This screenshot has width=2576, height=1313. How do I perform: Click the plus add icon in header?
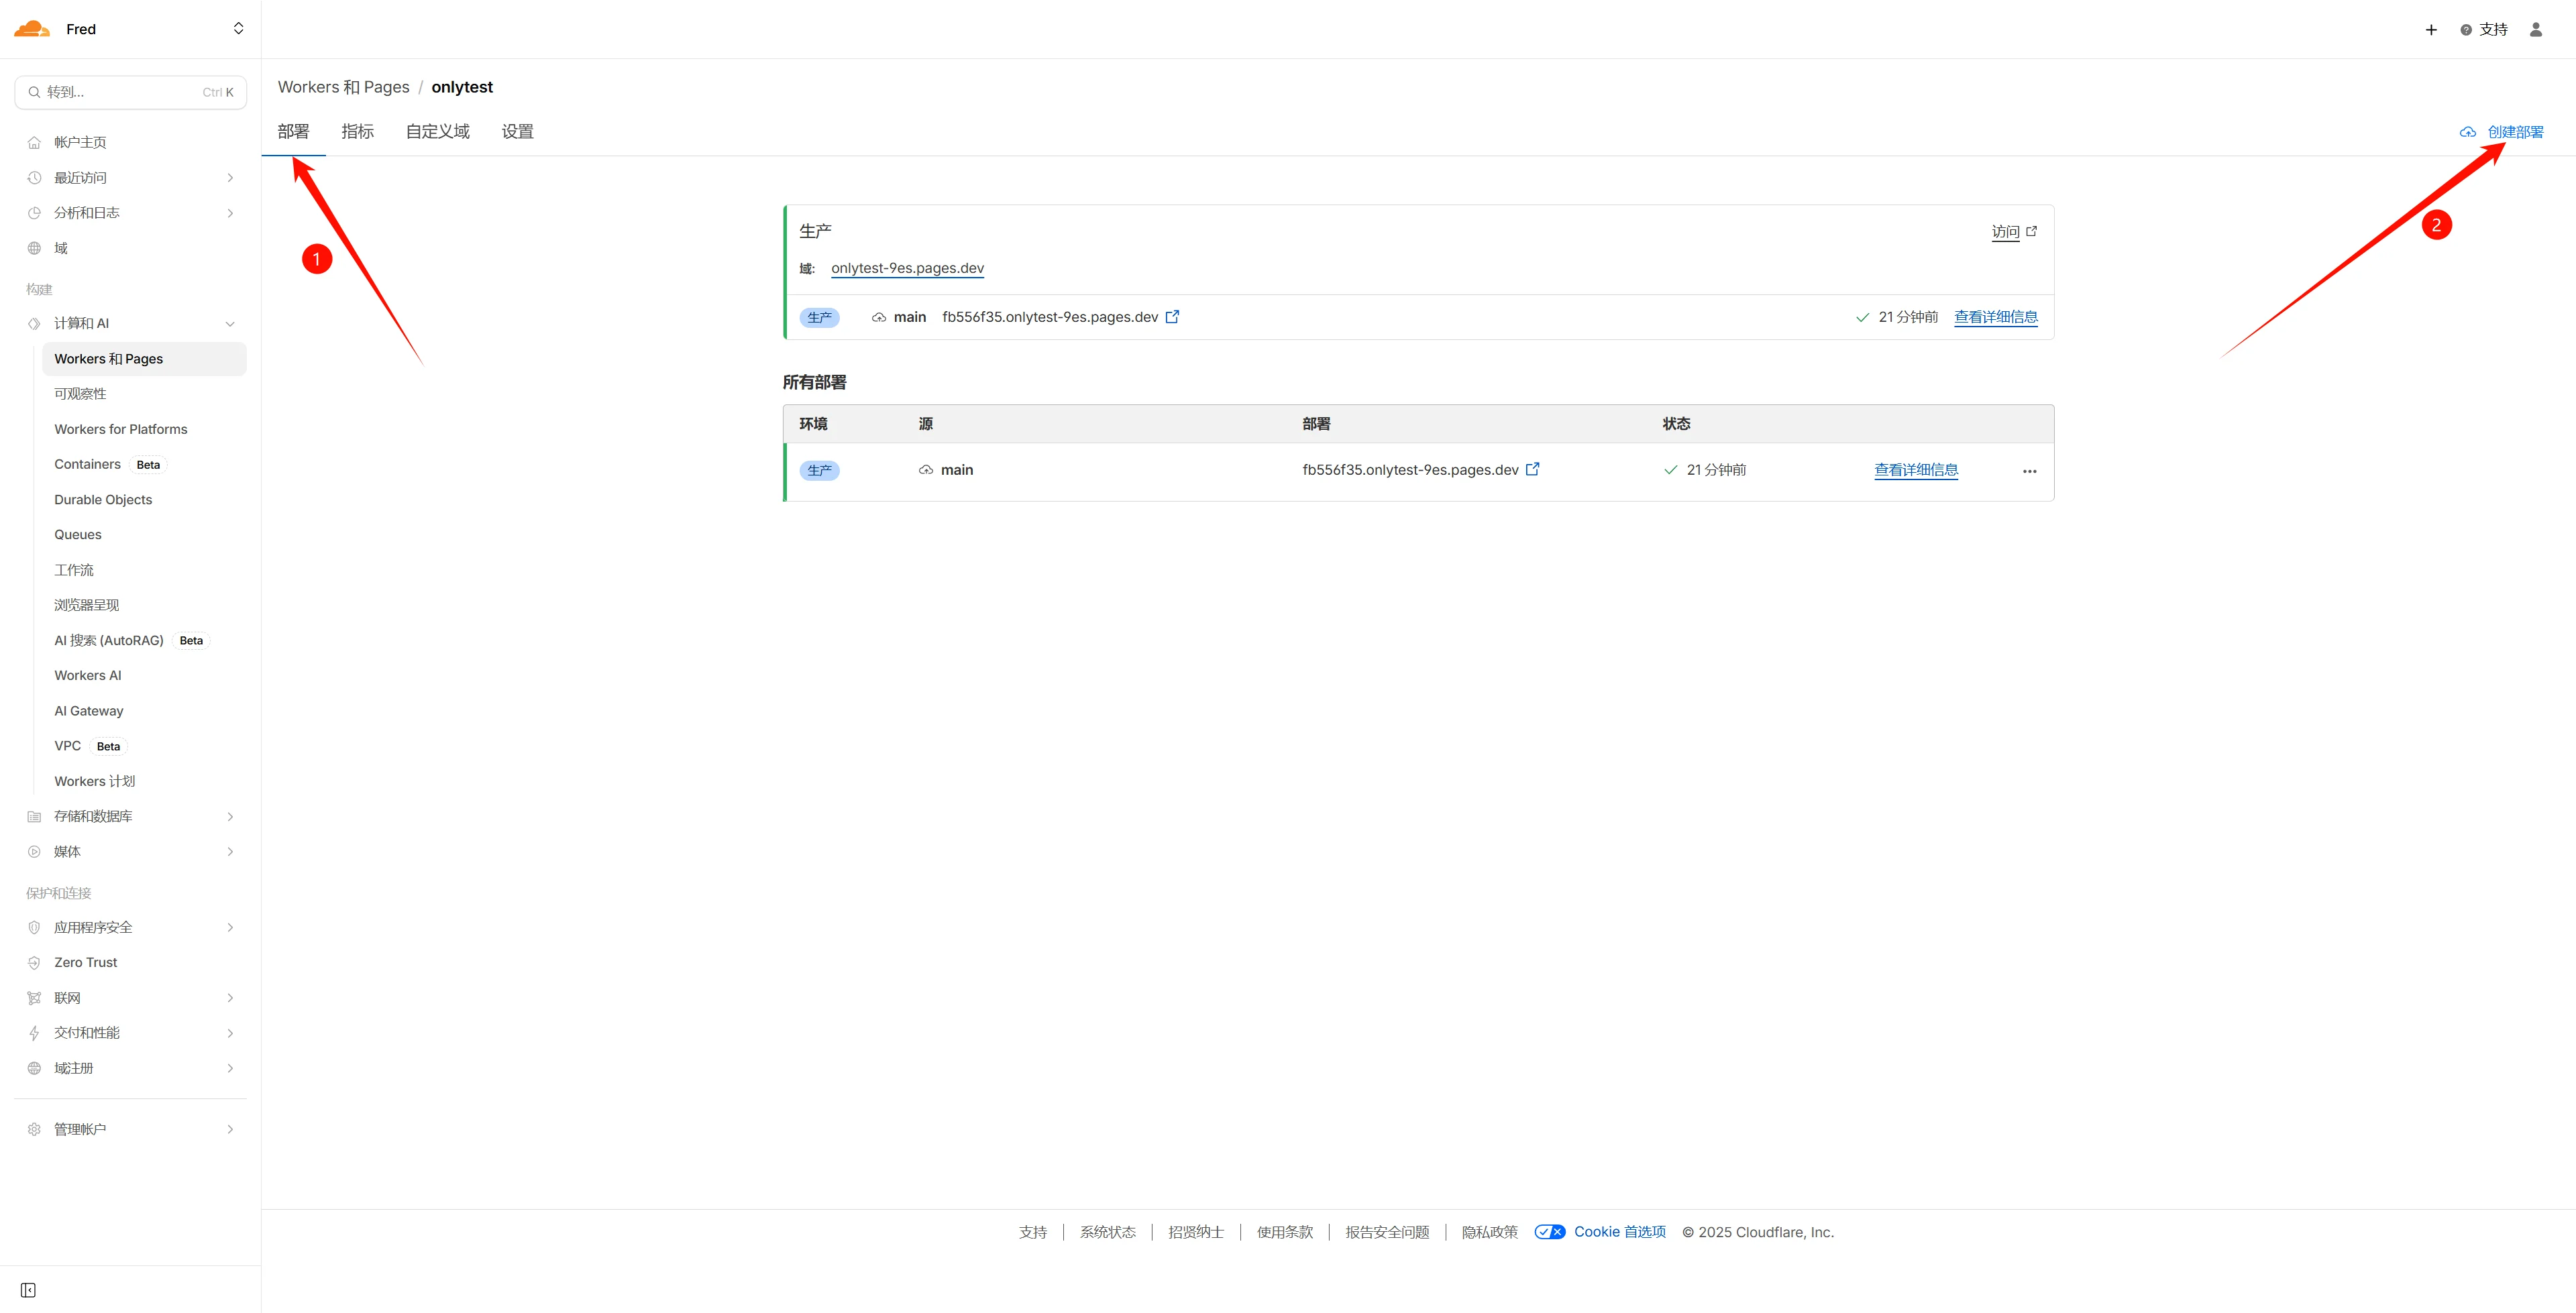(x=2431, y=30)
